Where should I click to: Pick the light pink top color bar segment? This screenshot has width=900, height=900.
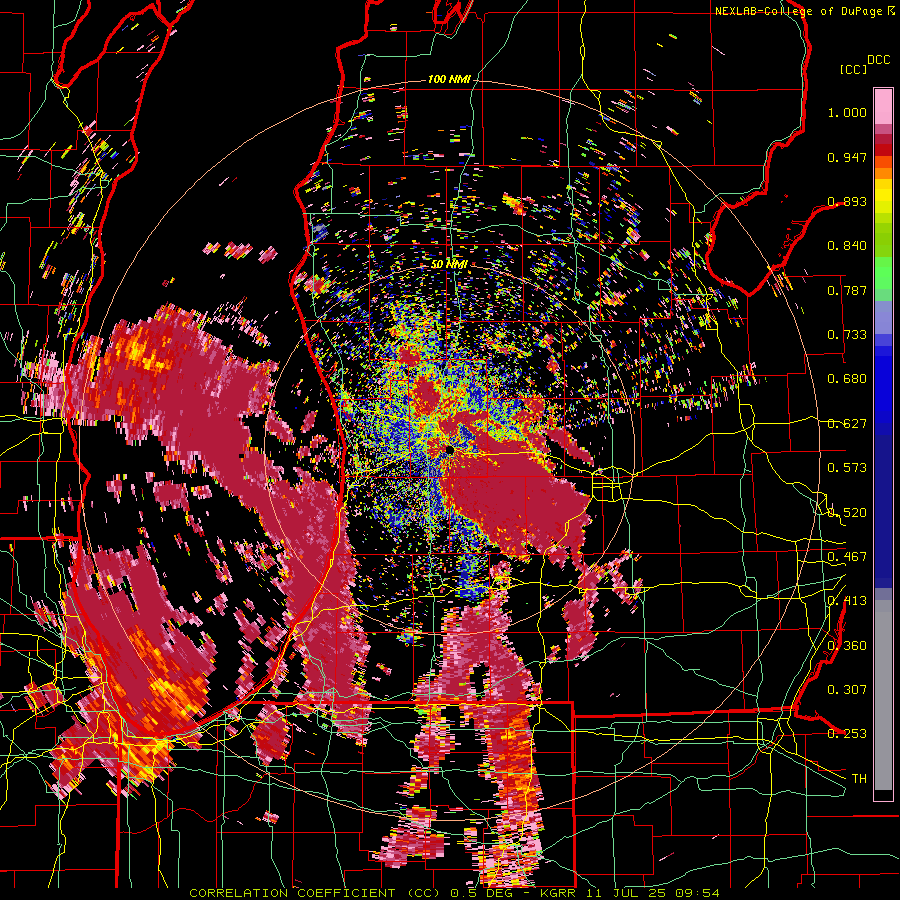[883, 106]
